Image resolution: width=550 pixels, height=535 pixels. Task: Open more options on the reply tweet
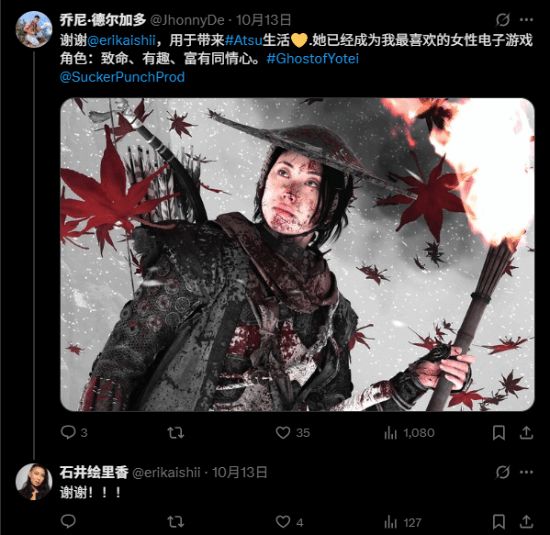click(526, 472)
